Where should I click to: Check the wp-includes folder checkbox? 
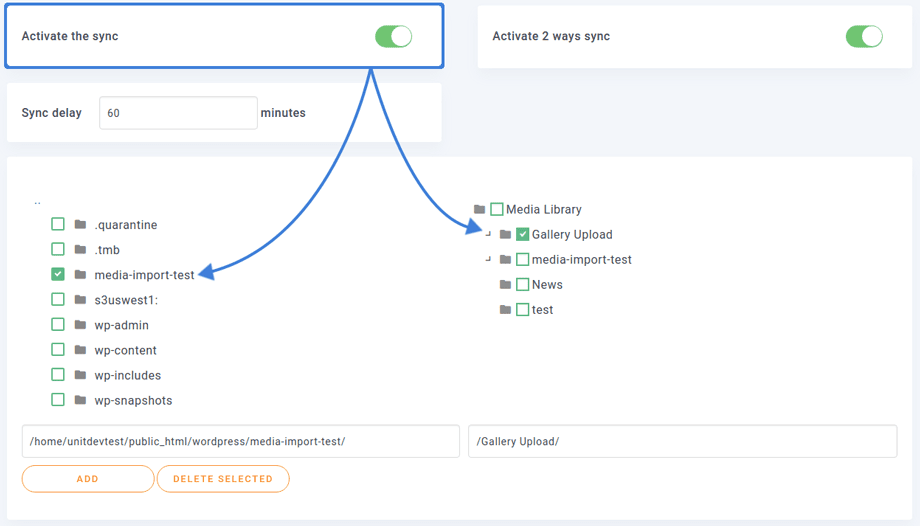pos(58,375)
